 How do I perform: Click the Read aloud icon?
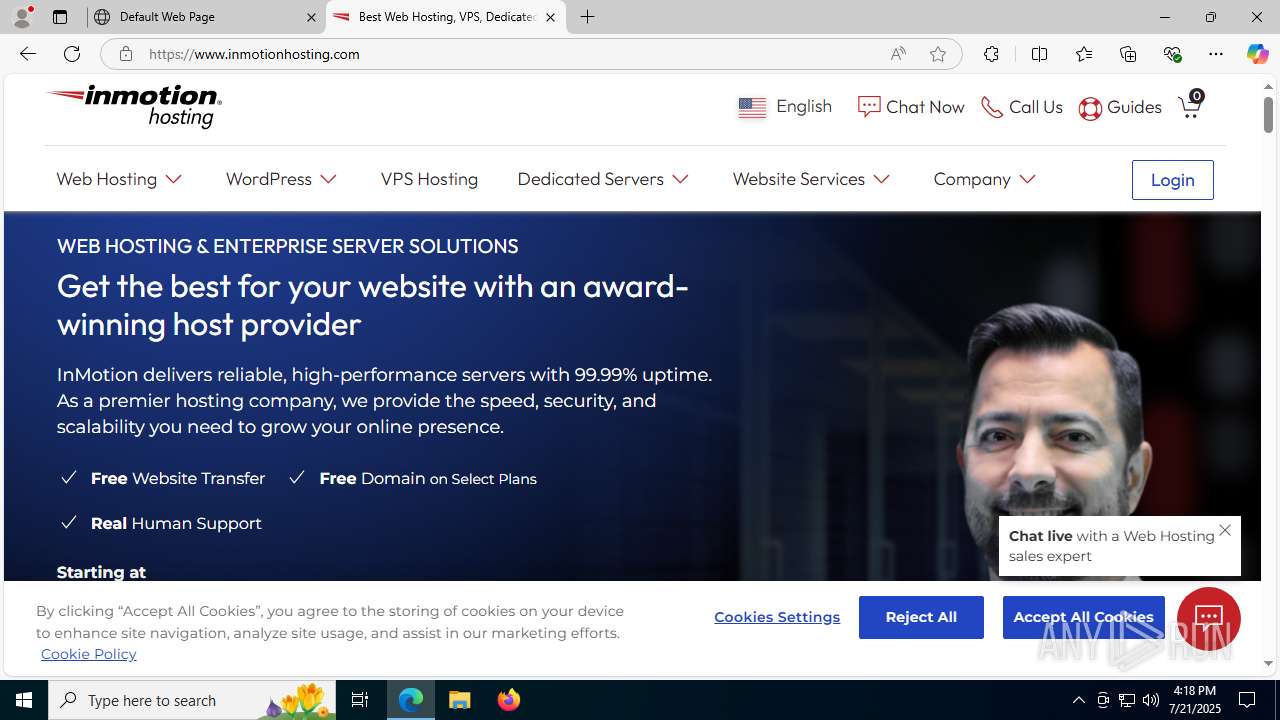coord(898,54)
